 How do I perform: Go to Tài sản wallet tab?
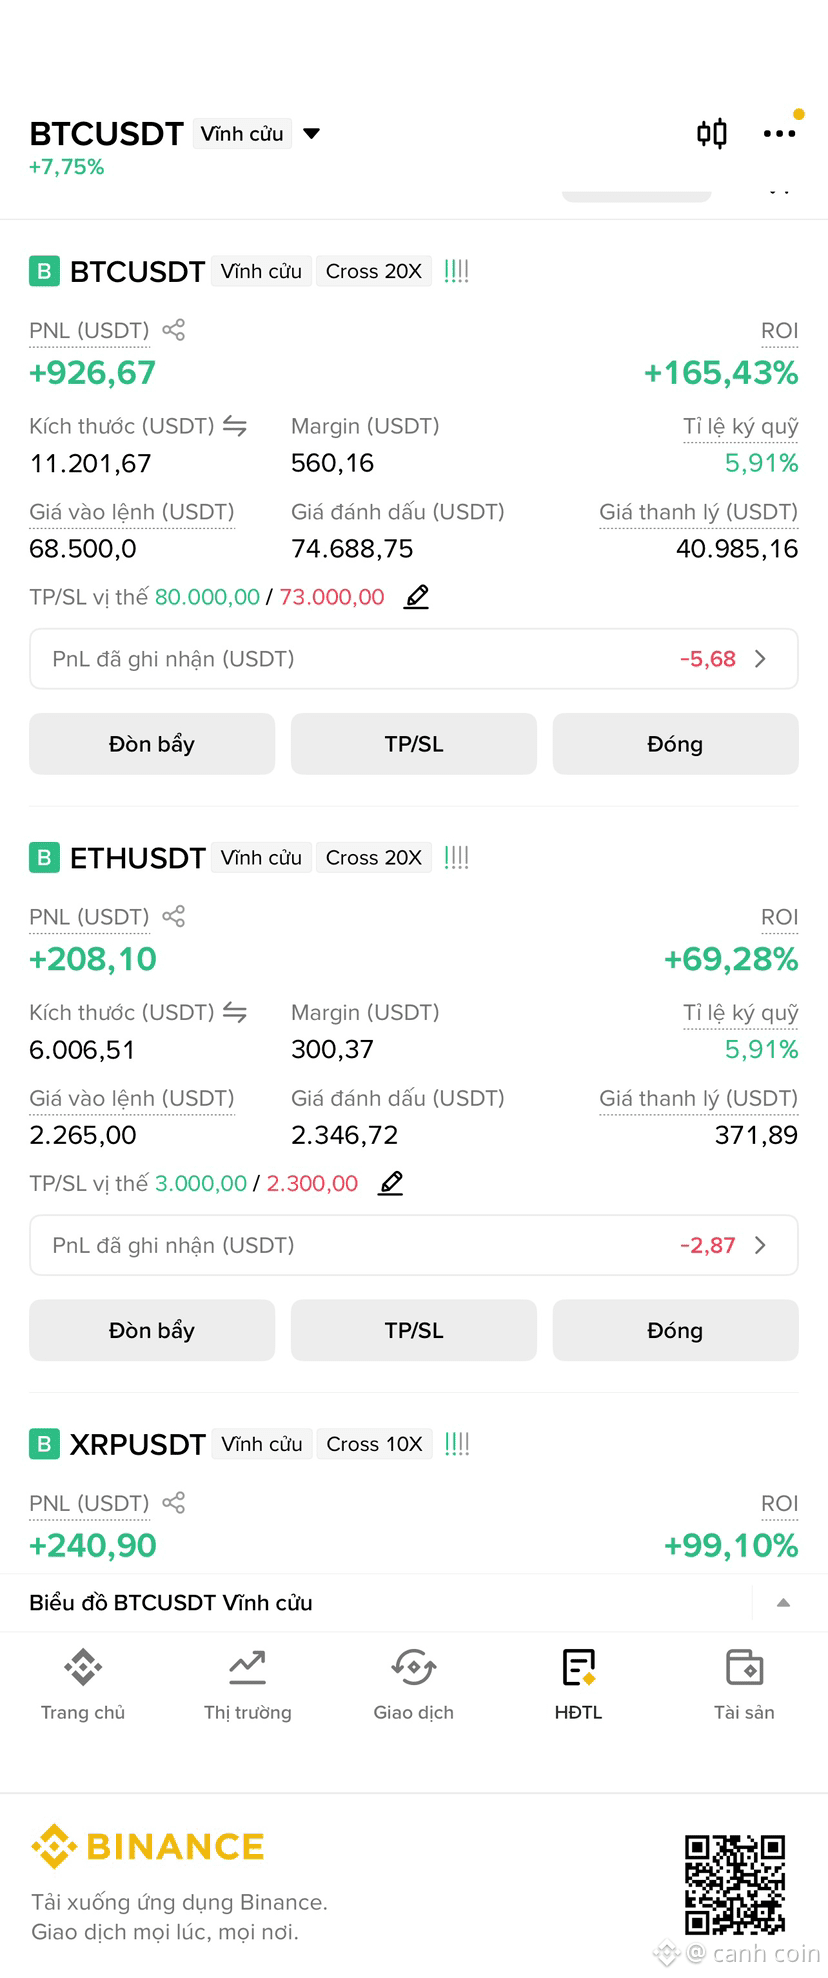(744, 1684)
